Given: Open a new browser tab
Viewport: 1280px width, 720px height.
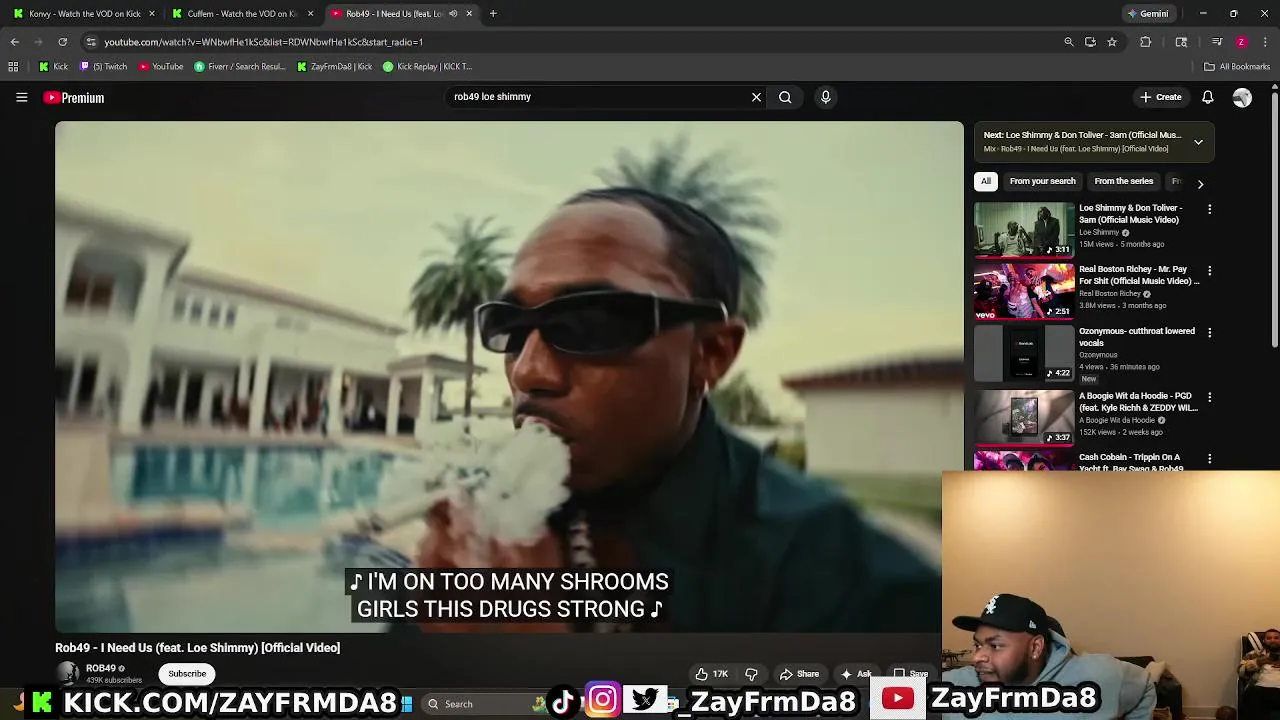Looking at the screenshot, I should pyautogui.click(x=493, y=13).
